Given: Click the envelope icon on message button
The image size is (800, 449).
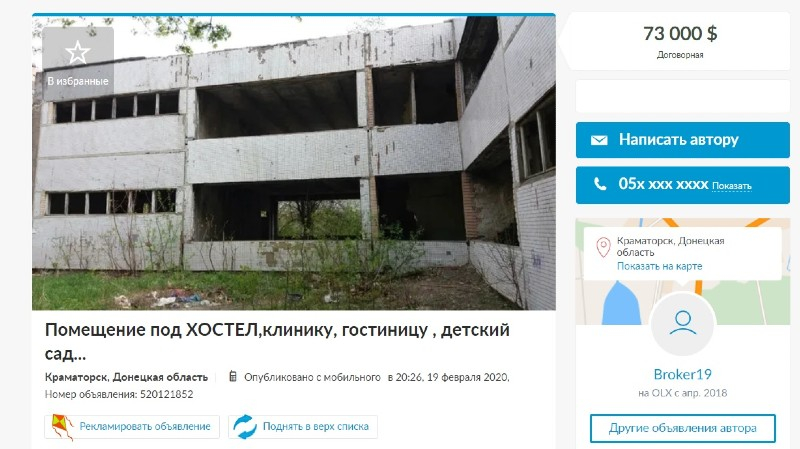Looking at the screenshot, I should [599, 140].
